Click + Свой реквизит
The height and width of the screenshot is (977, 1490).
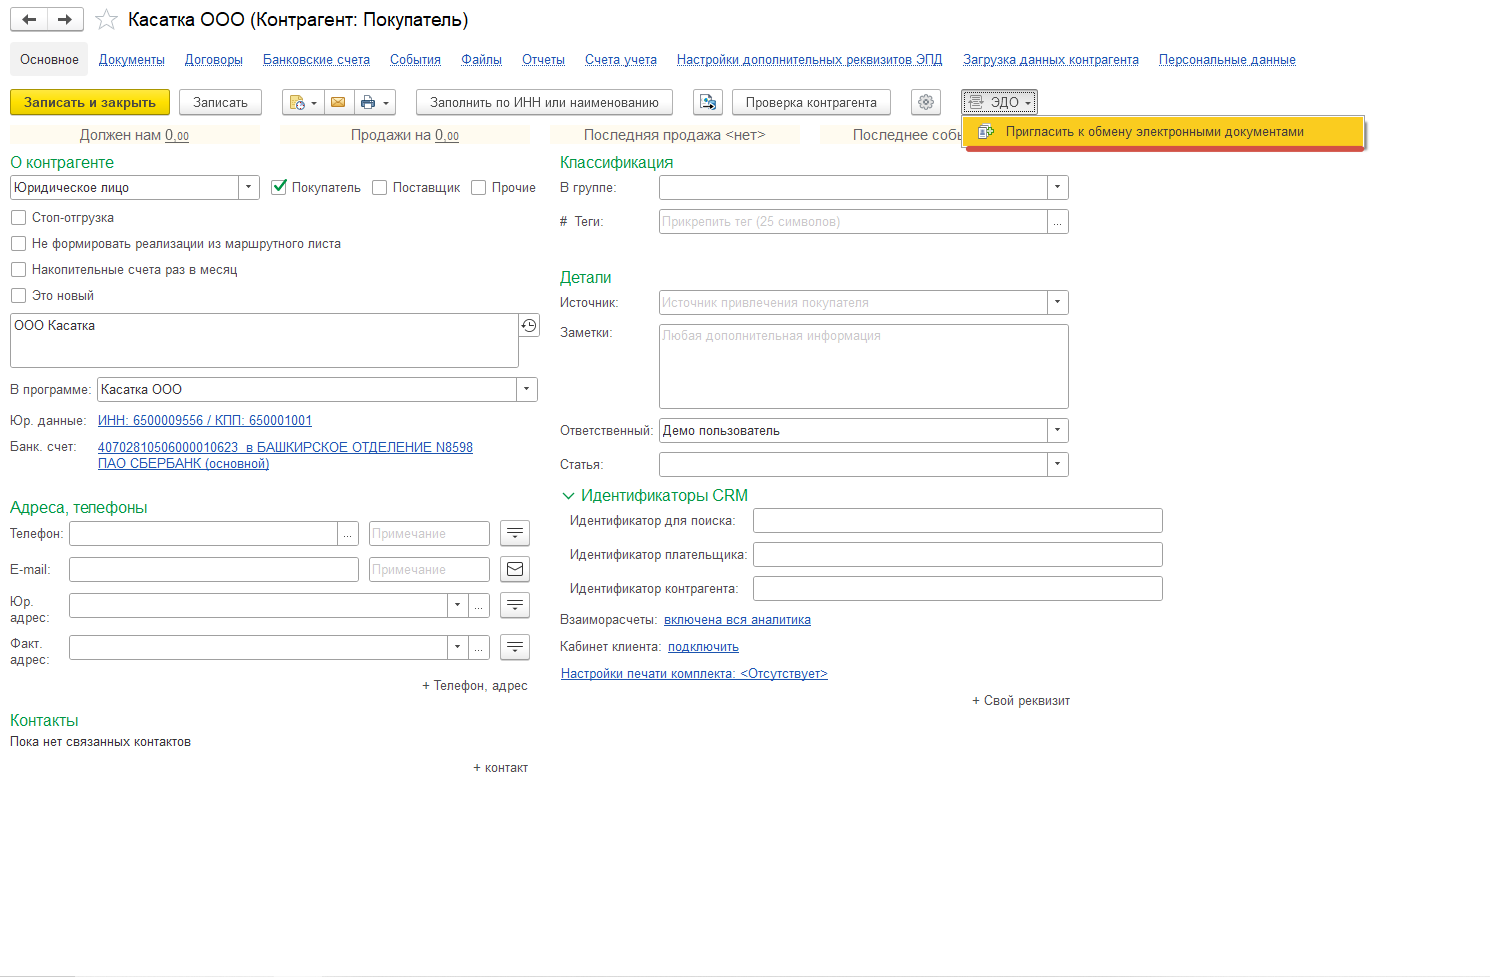(x=1021, y=701)
